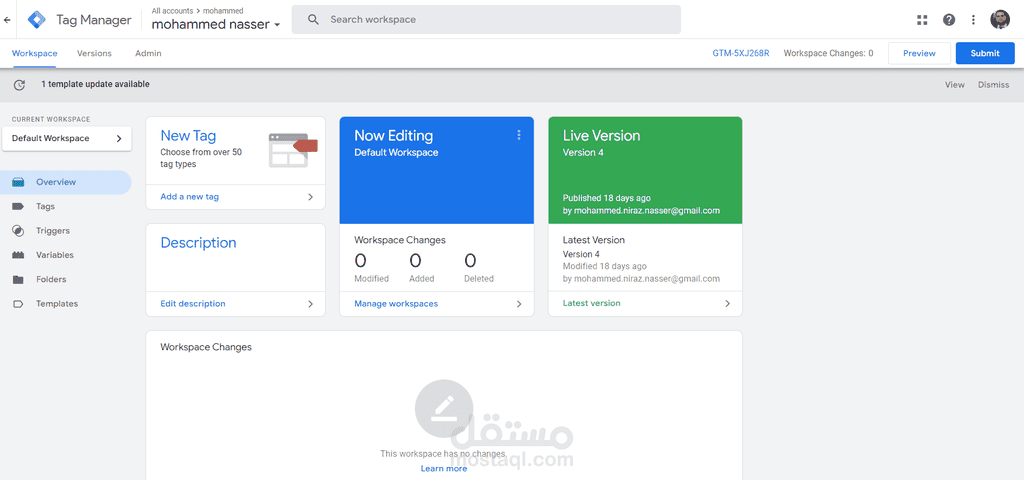Click the Tag Manager logo icon
Viewport: 1024px width, 480px height.
pyautogui.click(x=37, y=20)
